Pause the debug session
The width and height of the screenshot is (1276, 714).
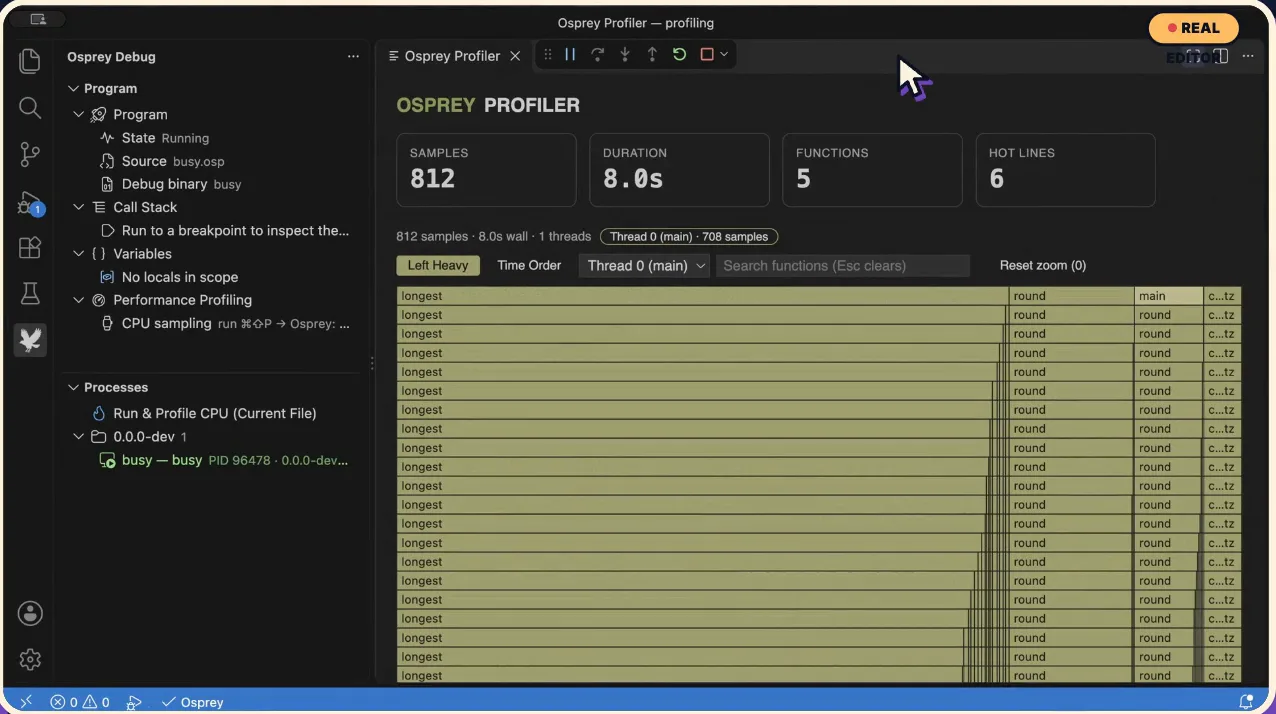coord(570,55)
